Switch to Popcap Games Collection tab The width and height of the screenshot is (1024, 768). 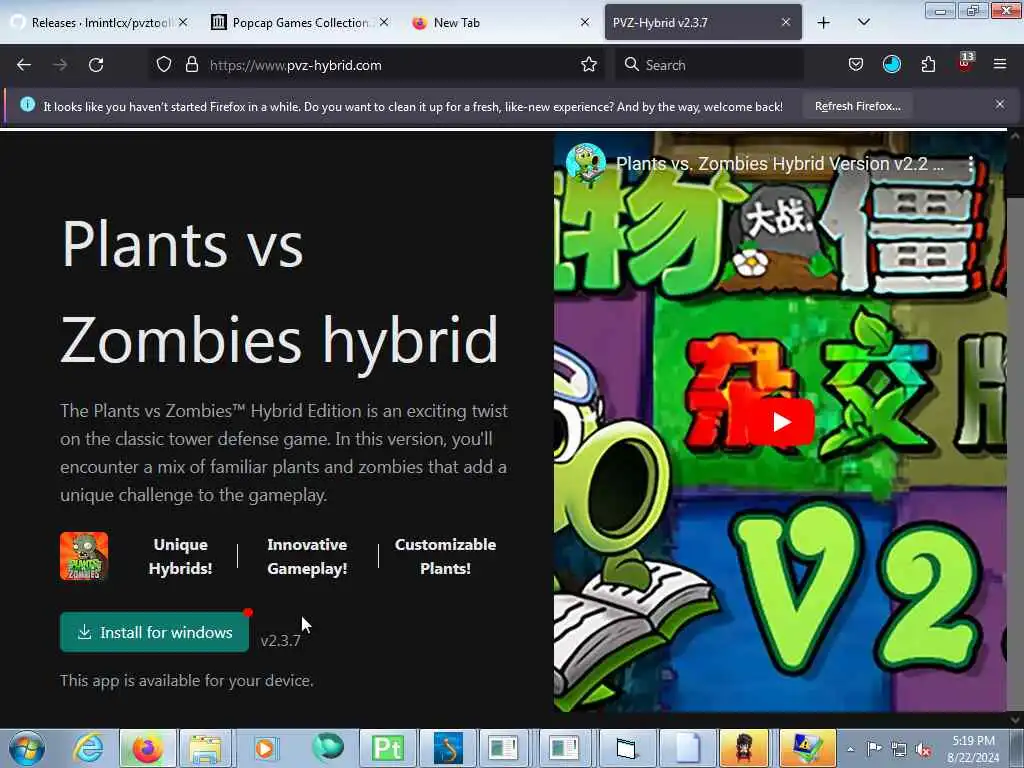click(x=300, y=23)
